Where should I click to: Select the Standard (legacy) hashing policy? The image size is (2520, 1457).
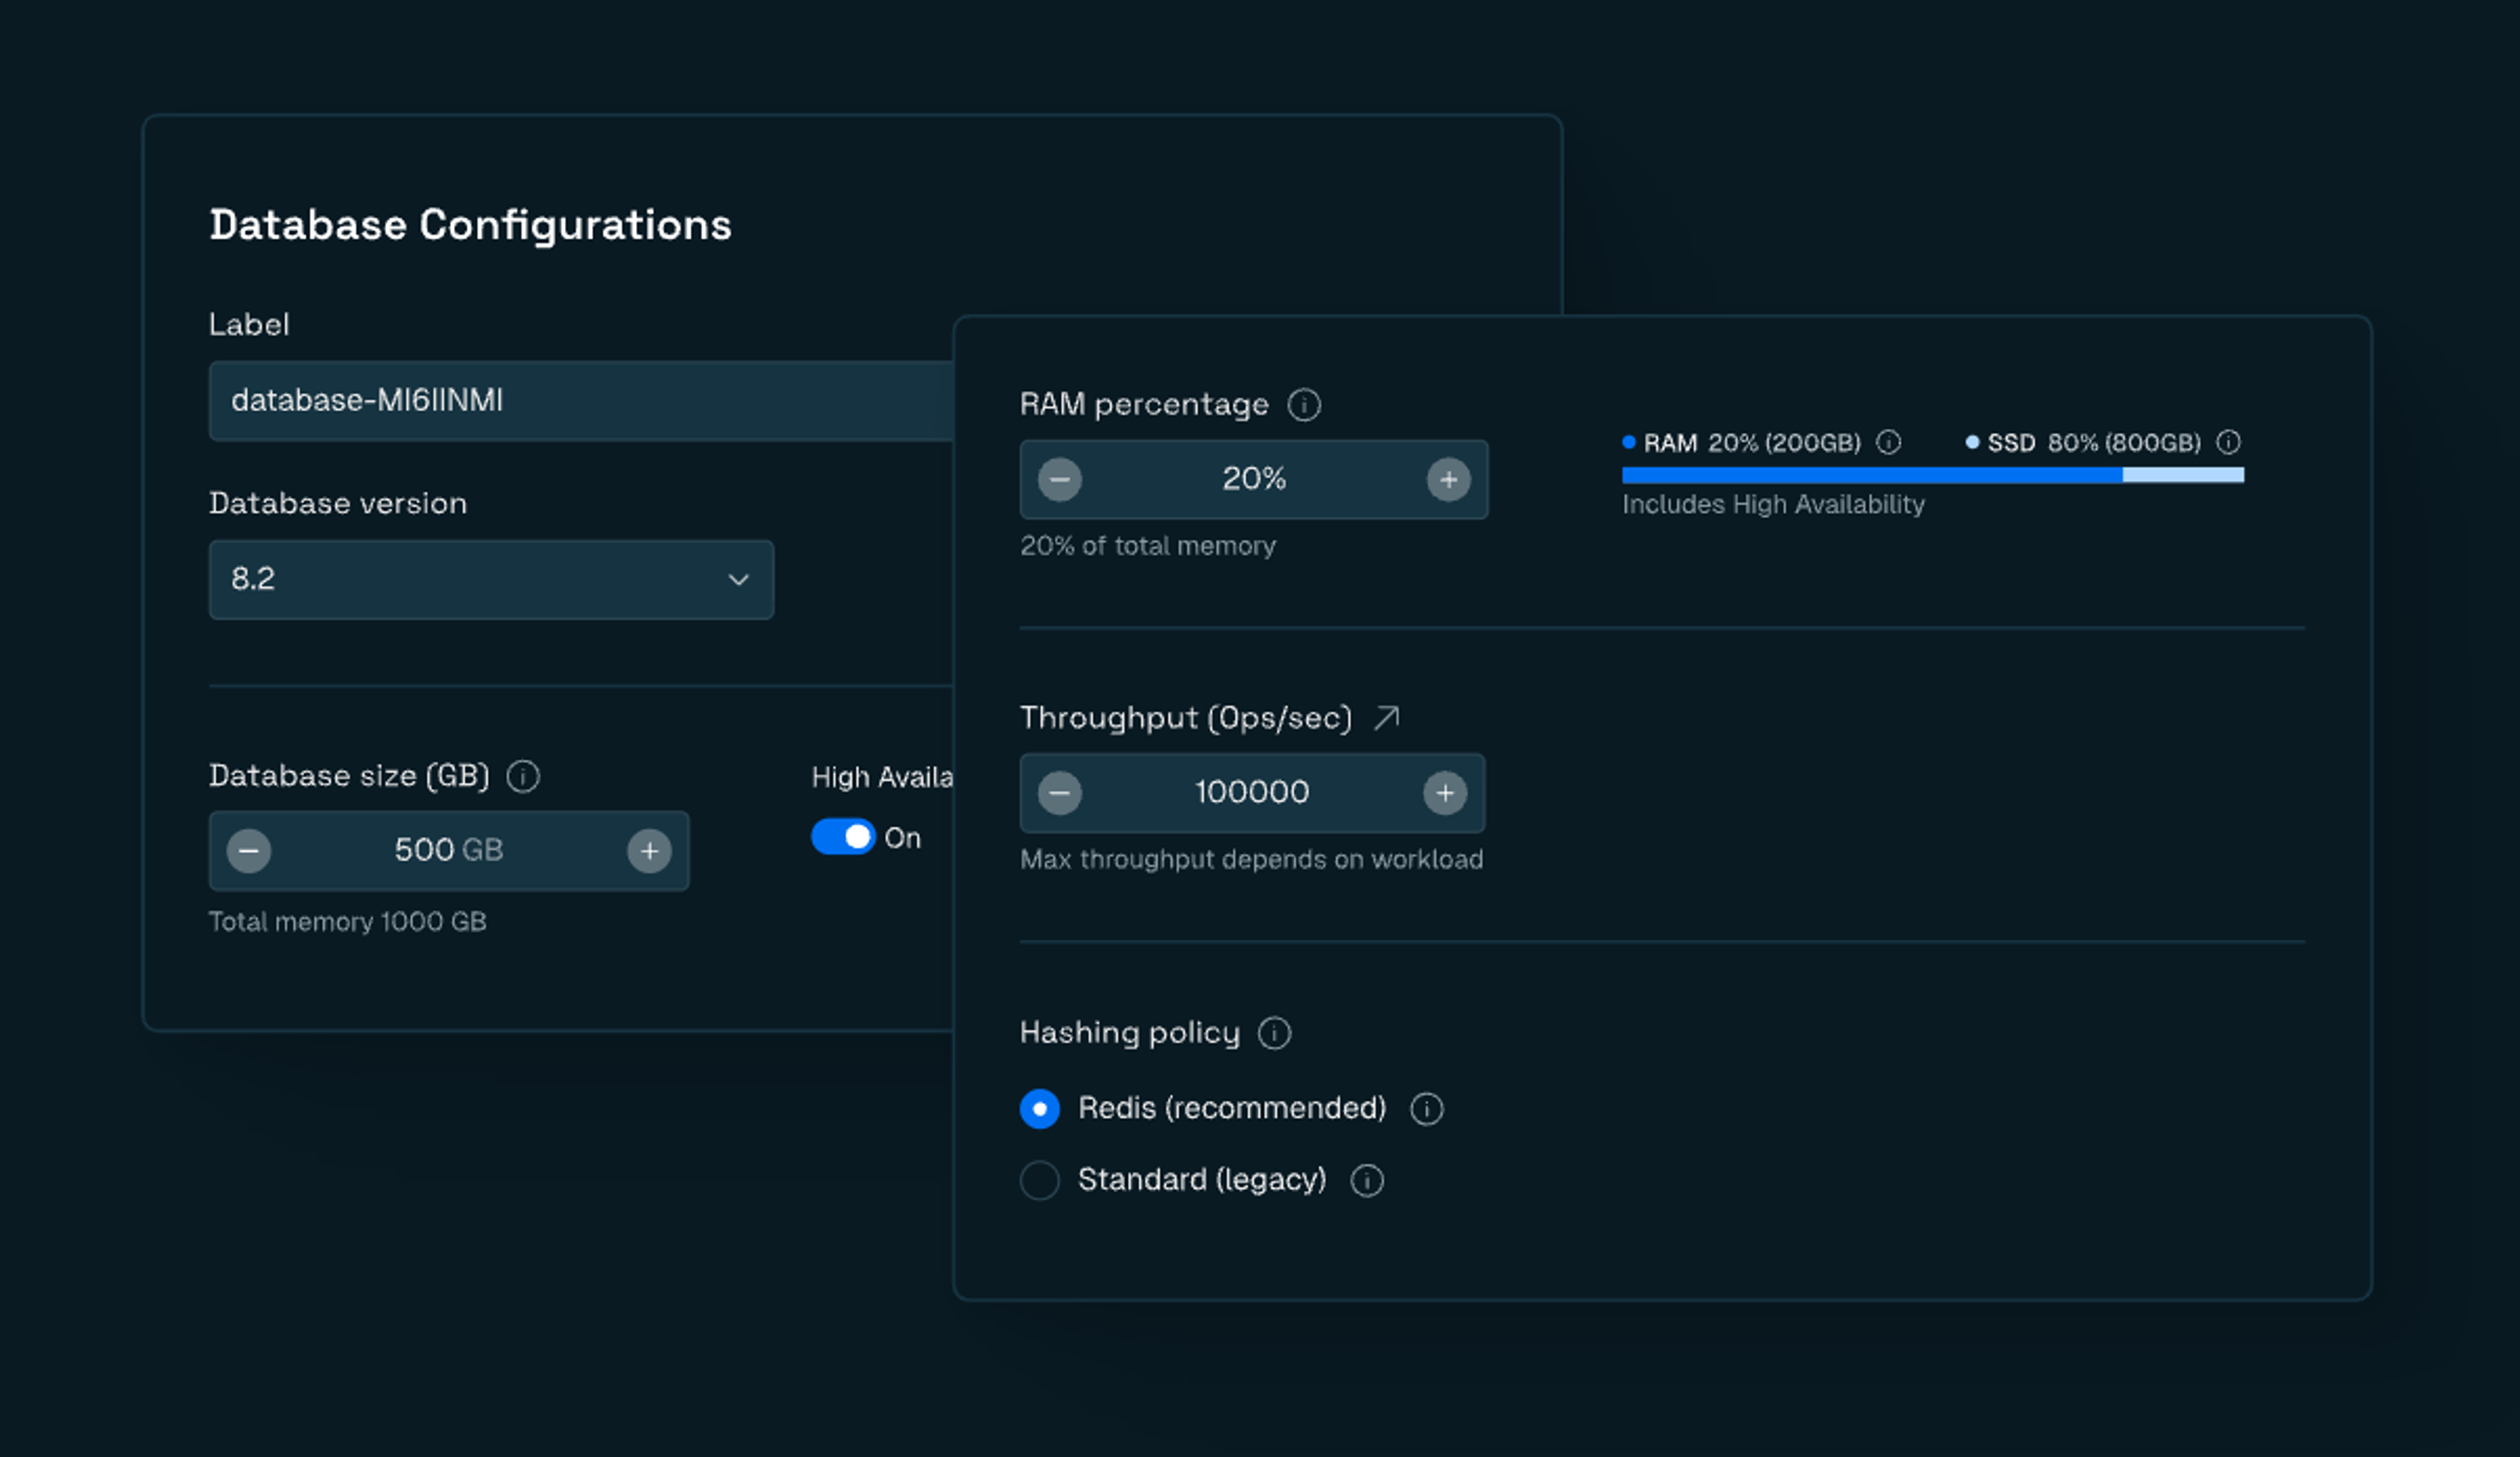pyautogui.click(x=1040, y=1181)
